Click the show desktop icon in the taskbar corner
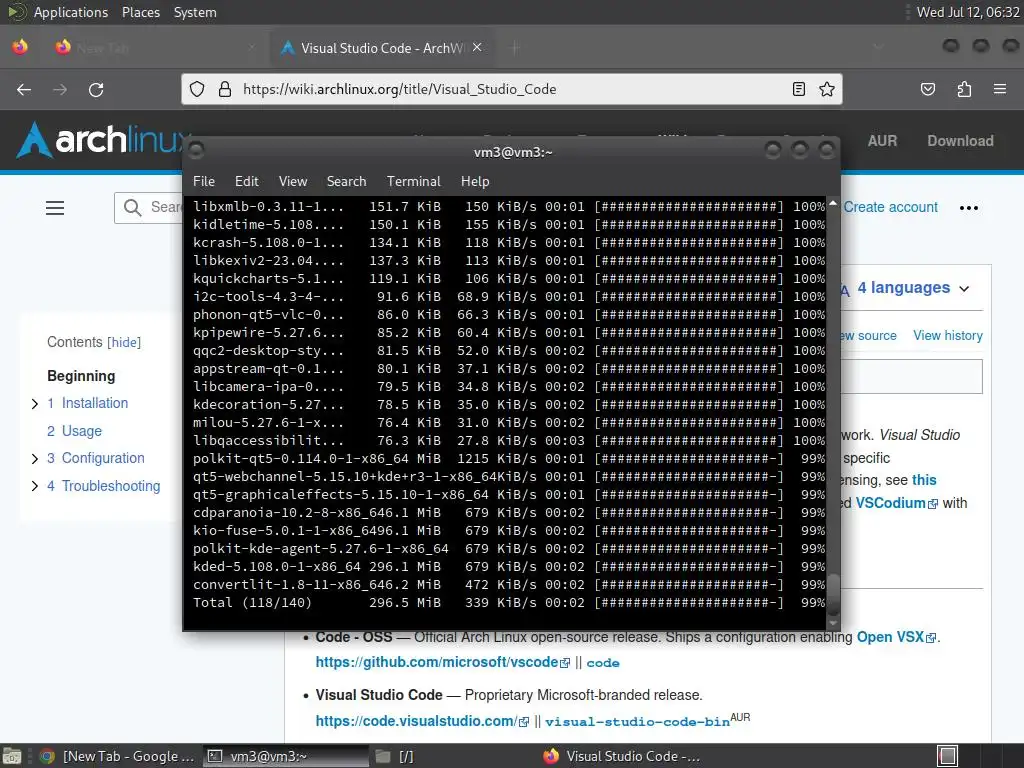Screen dimensions: 1024x768 11,756
